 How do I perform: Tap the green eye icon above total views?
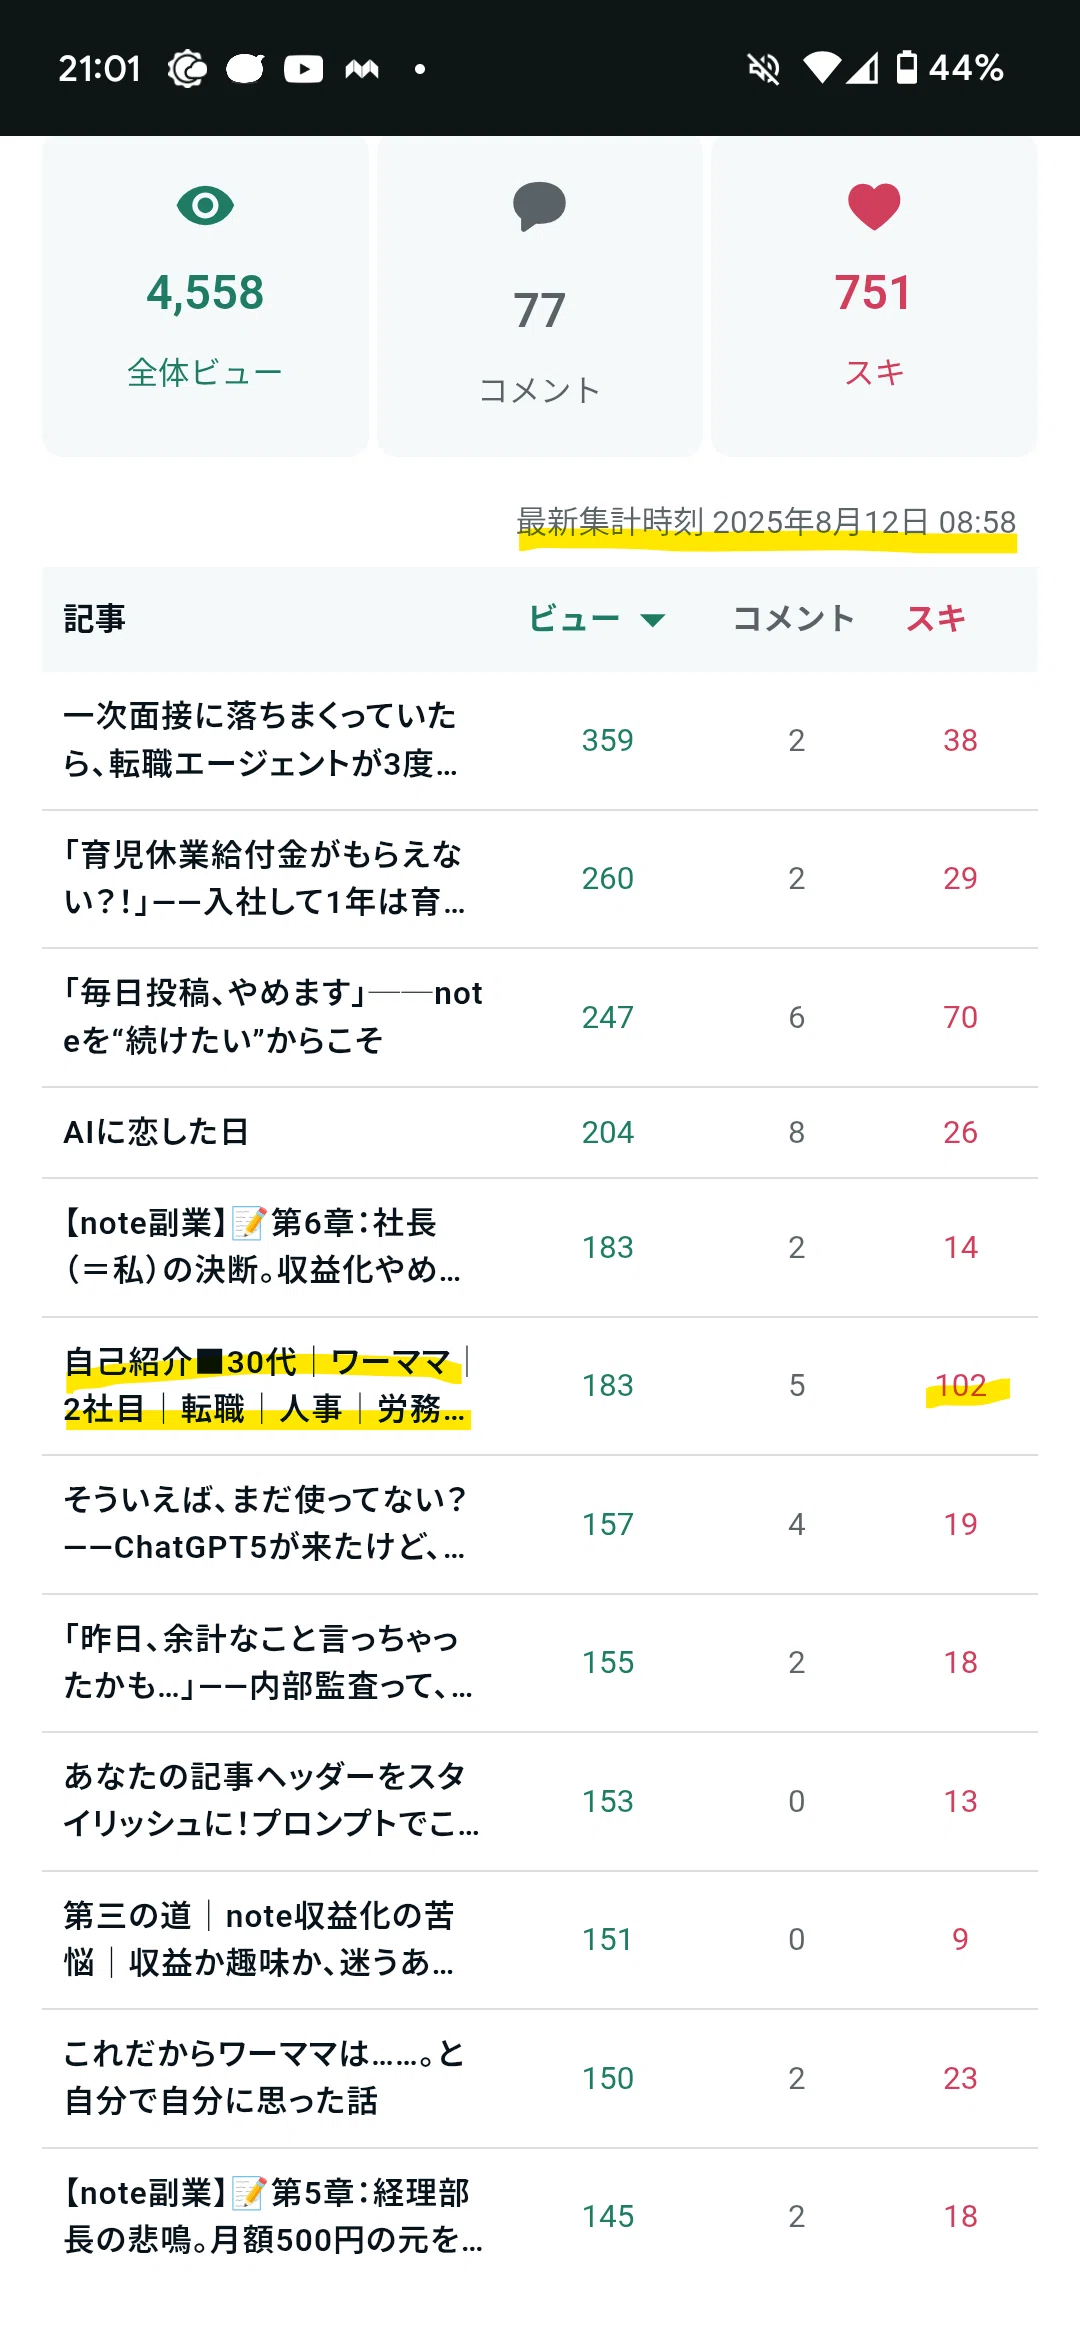(205, 206)
